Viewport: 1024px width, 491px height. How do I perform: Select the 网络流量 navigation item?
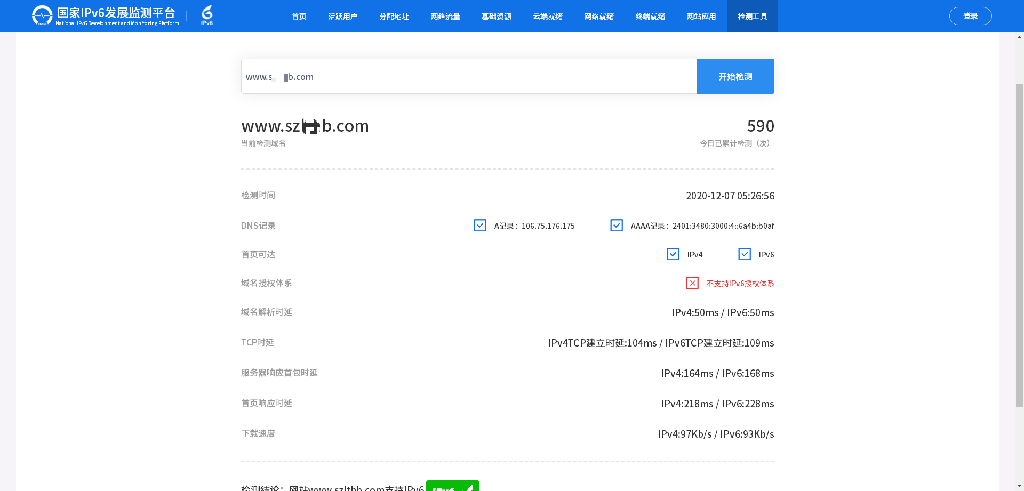click(x=444, y=17)
